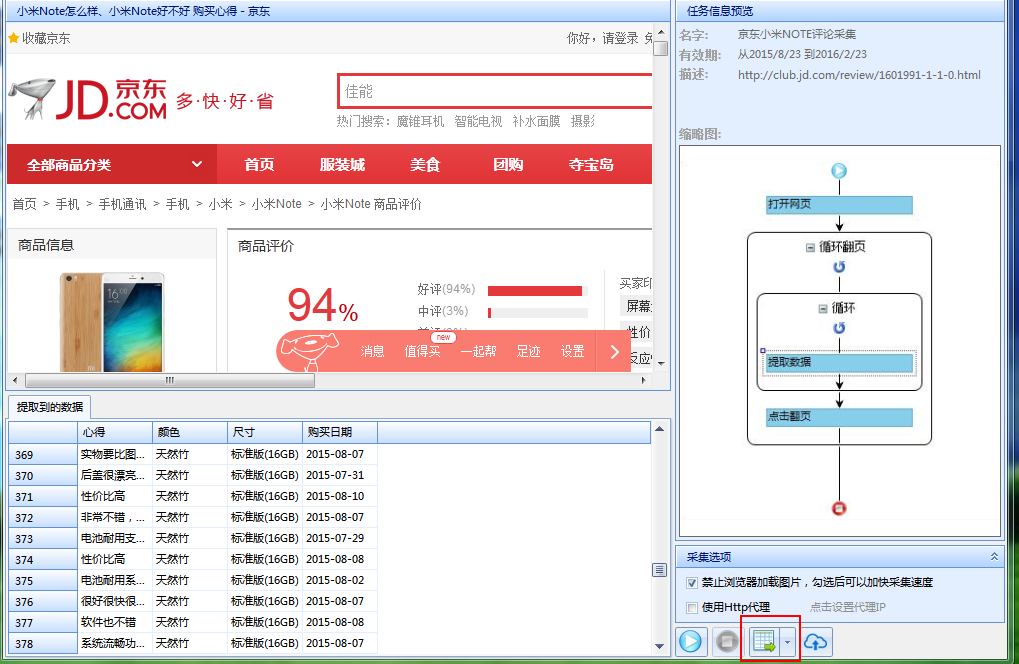Enable the 使用Http代理 checkbox
The image size is (1019, 664).
(x=691, y=607)
